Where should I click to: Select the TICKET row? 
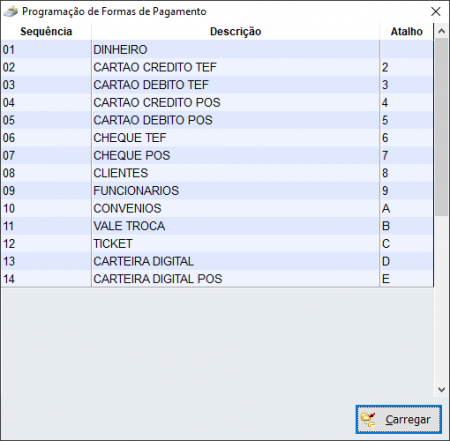tap(217, 244)
